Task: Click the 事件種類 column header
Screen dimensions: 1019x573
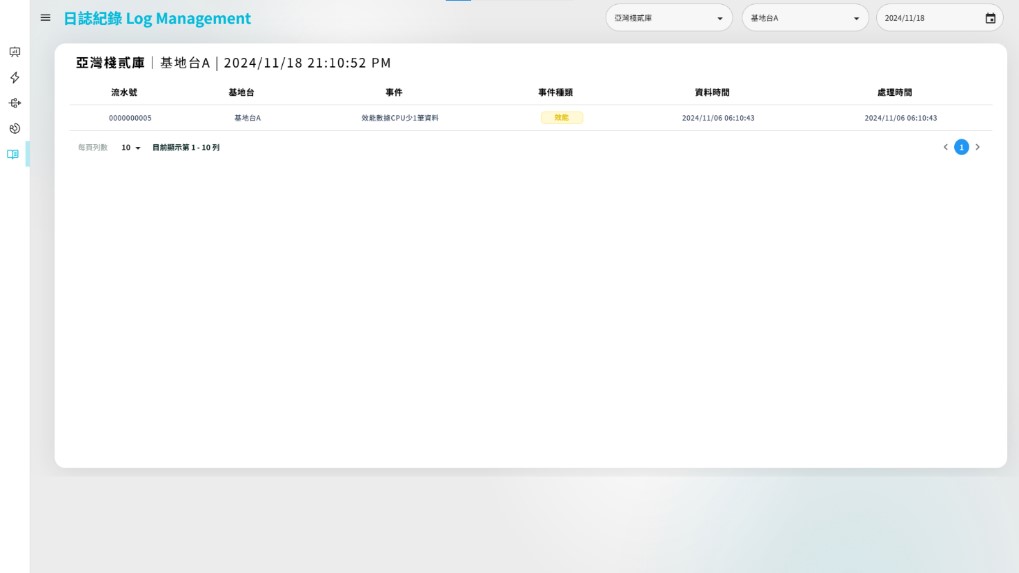Action: 555,92
